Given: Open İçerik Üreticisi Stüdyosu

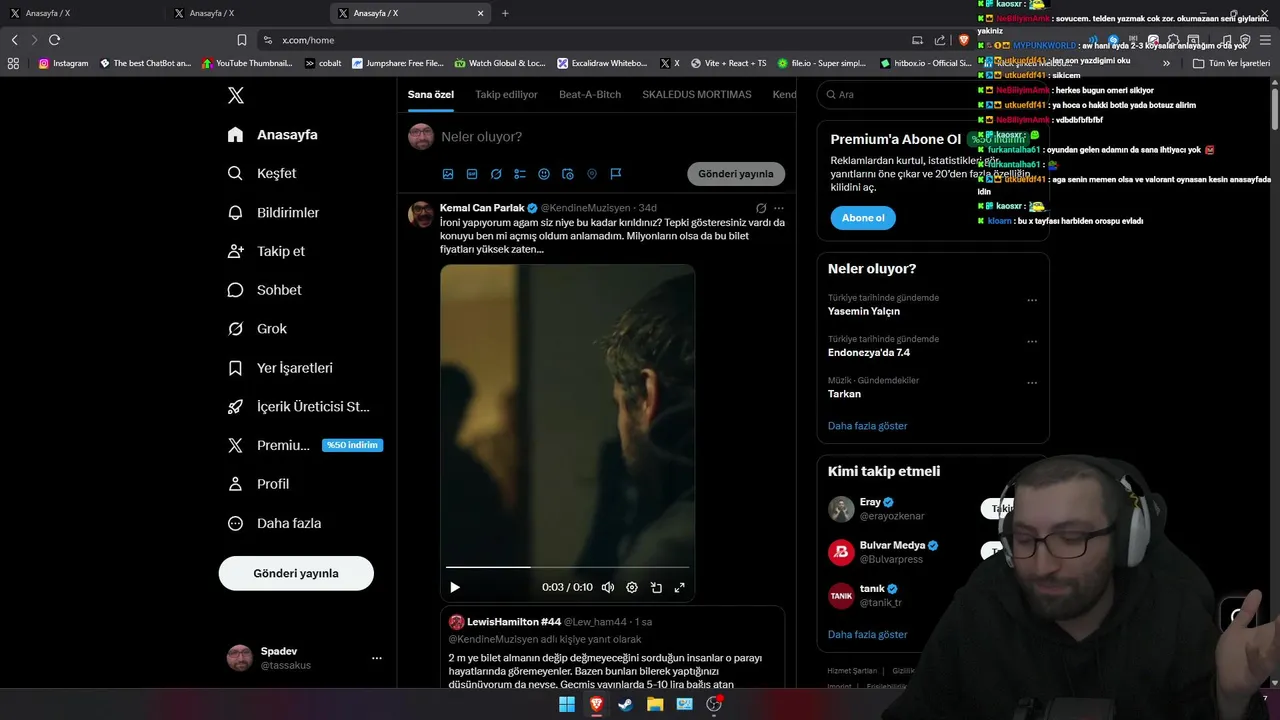Looking at the screenshot, I should coord(299,406).
